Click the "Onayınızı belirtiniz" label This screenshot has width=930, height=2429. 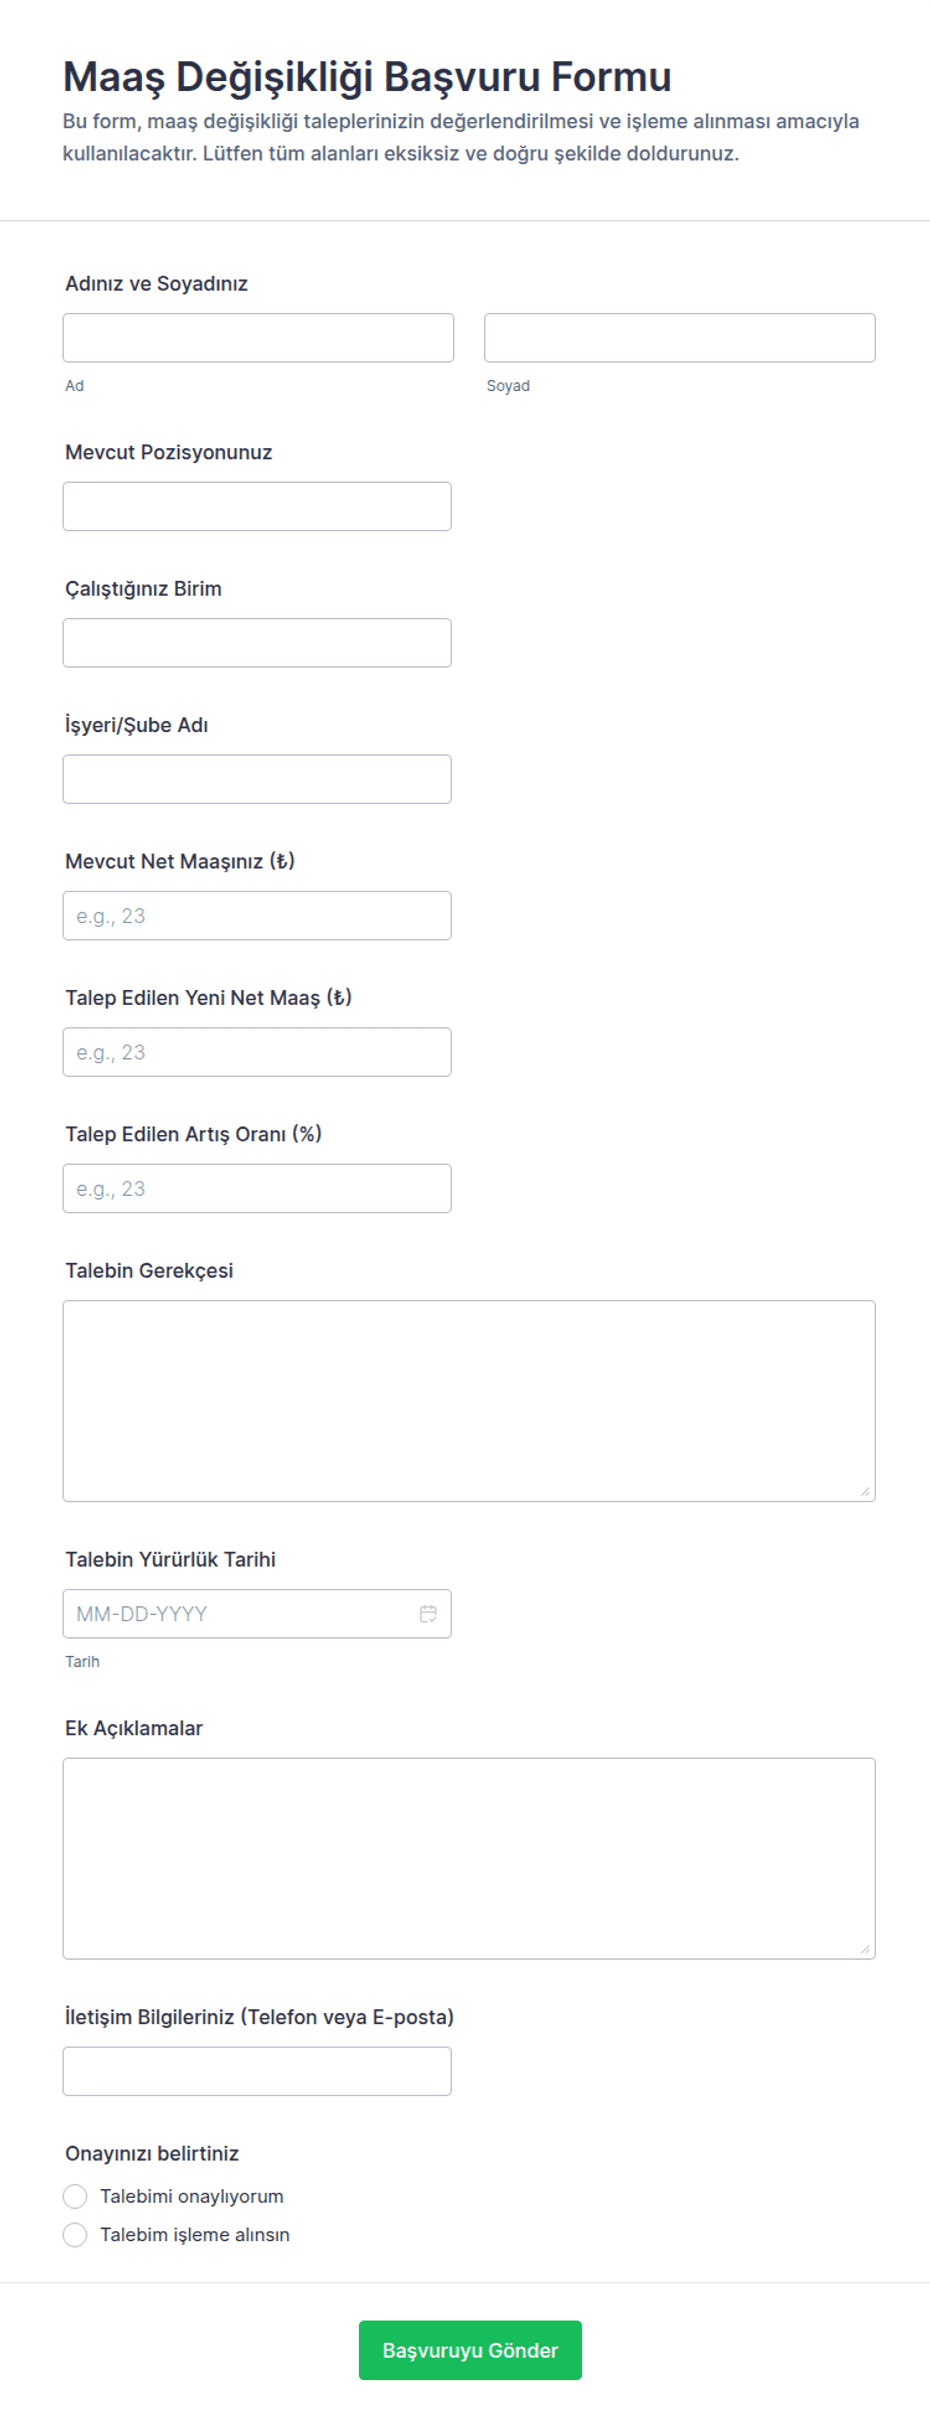[x=152, y=2153]
